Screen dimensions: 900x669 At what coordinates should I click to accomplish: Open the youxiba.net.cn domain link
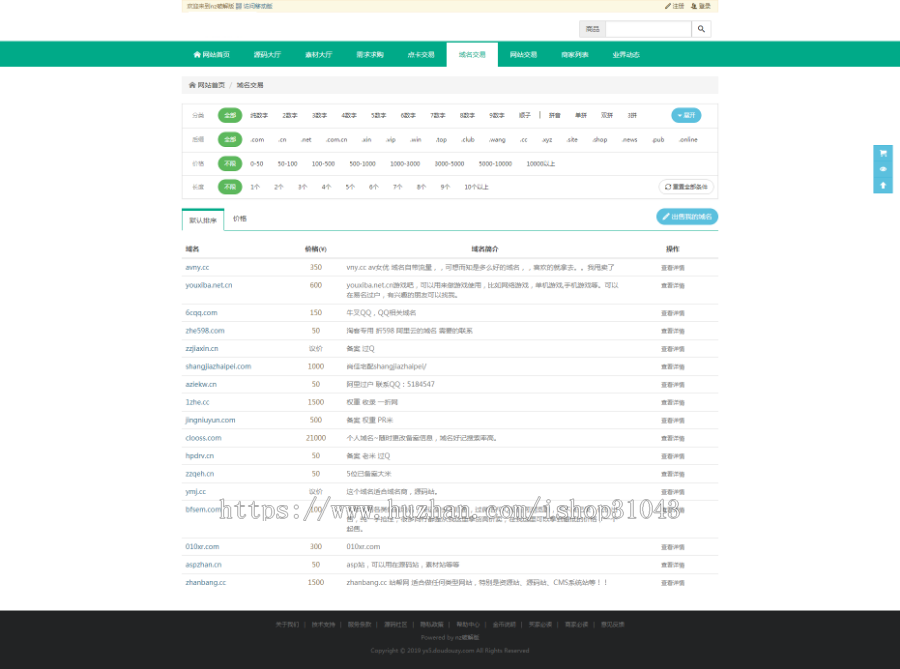coord(209,285)
